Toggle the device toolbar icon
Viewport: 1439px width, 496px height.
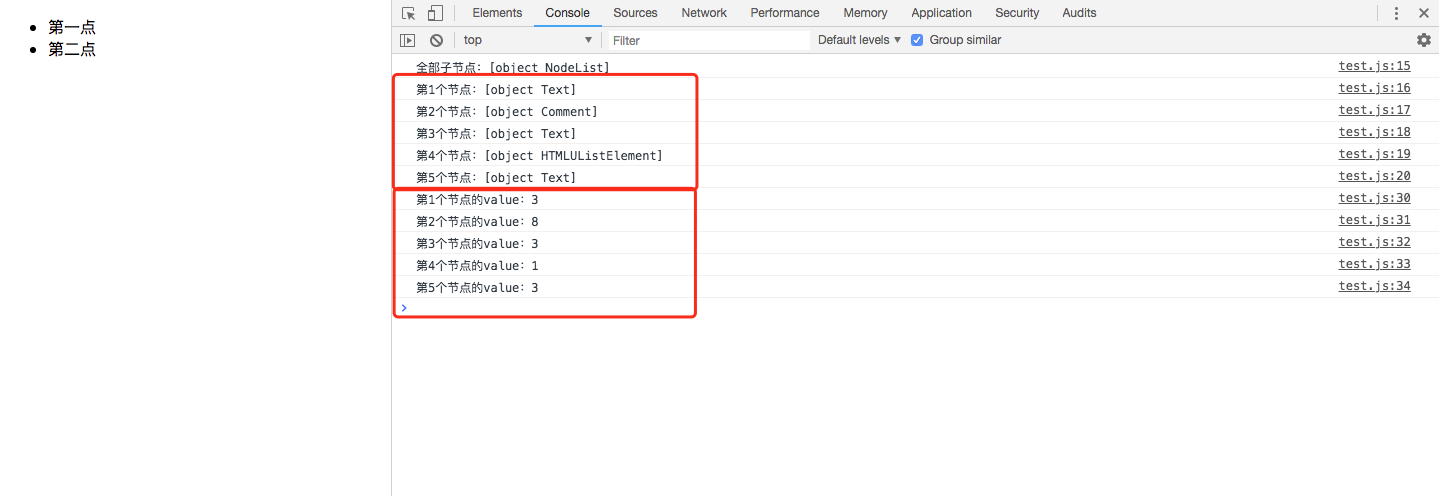[x=435, y=13]
